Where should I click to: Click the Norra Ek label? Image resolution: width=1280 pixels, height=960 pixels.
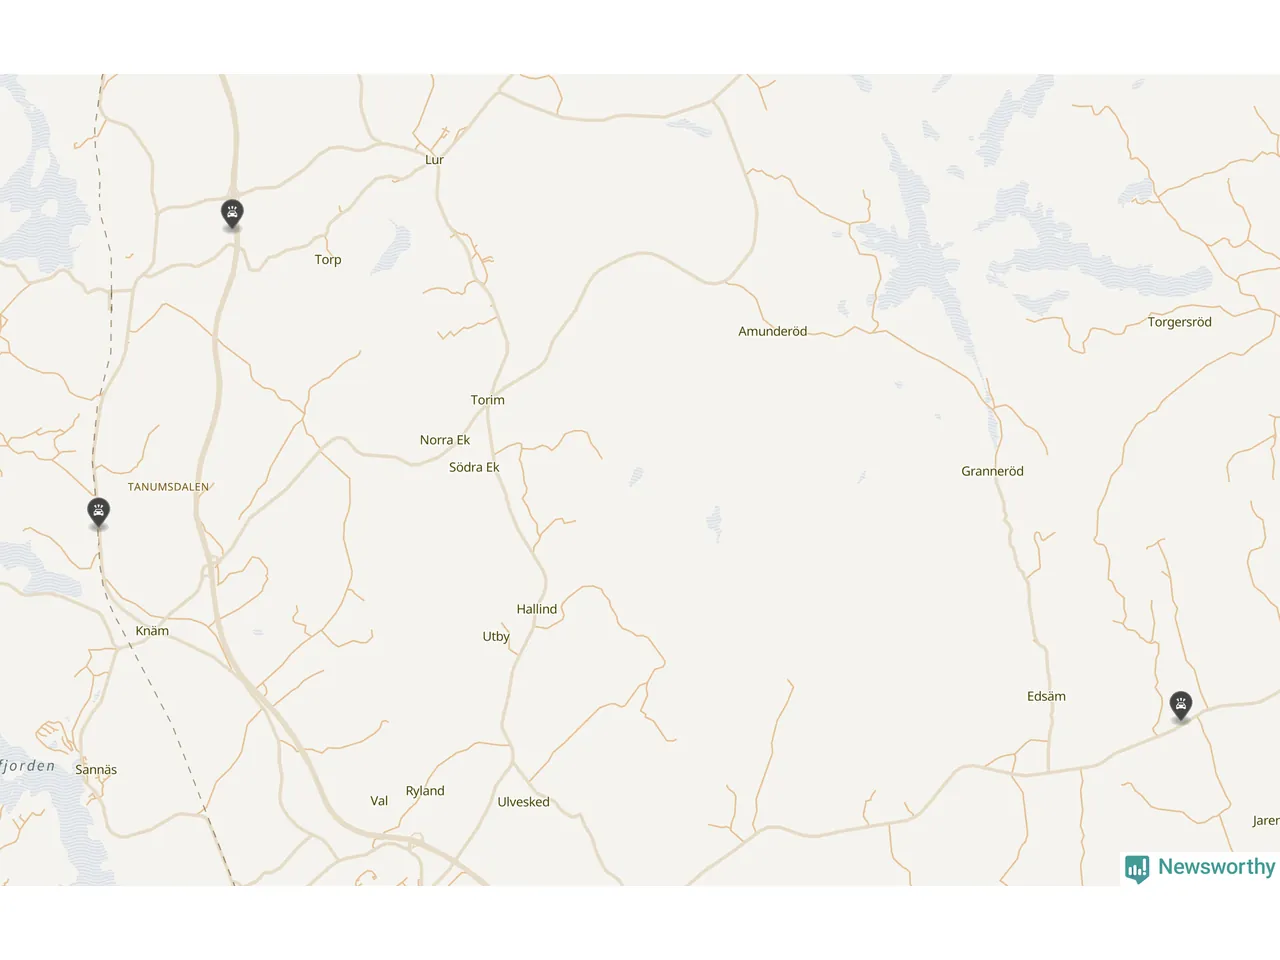(x=445, y=440)
